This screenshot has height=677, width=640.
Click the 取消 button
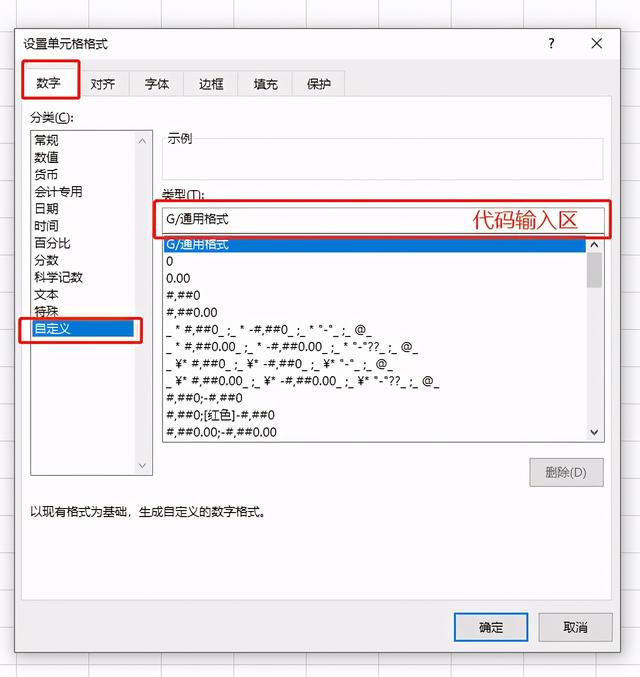(x=575, y=627)
